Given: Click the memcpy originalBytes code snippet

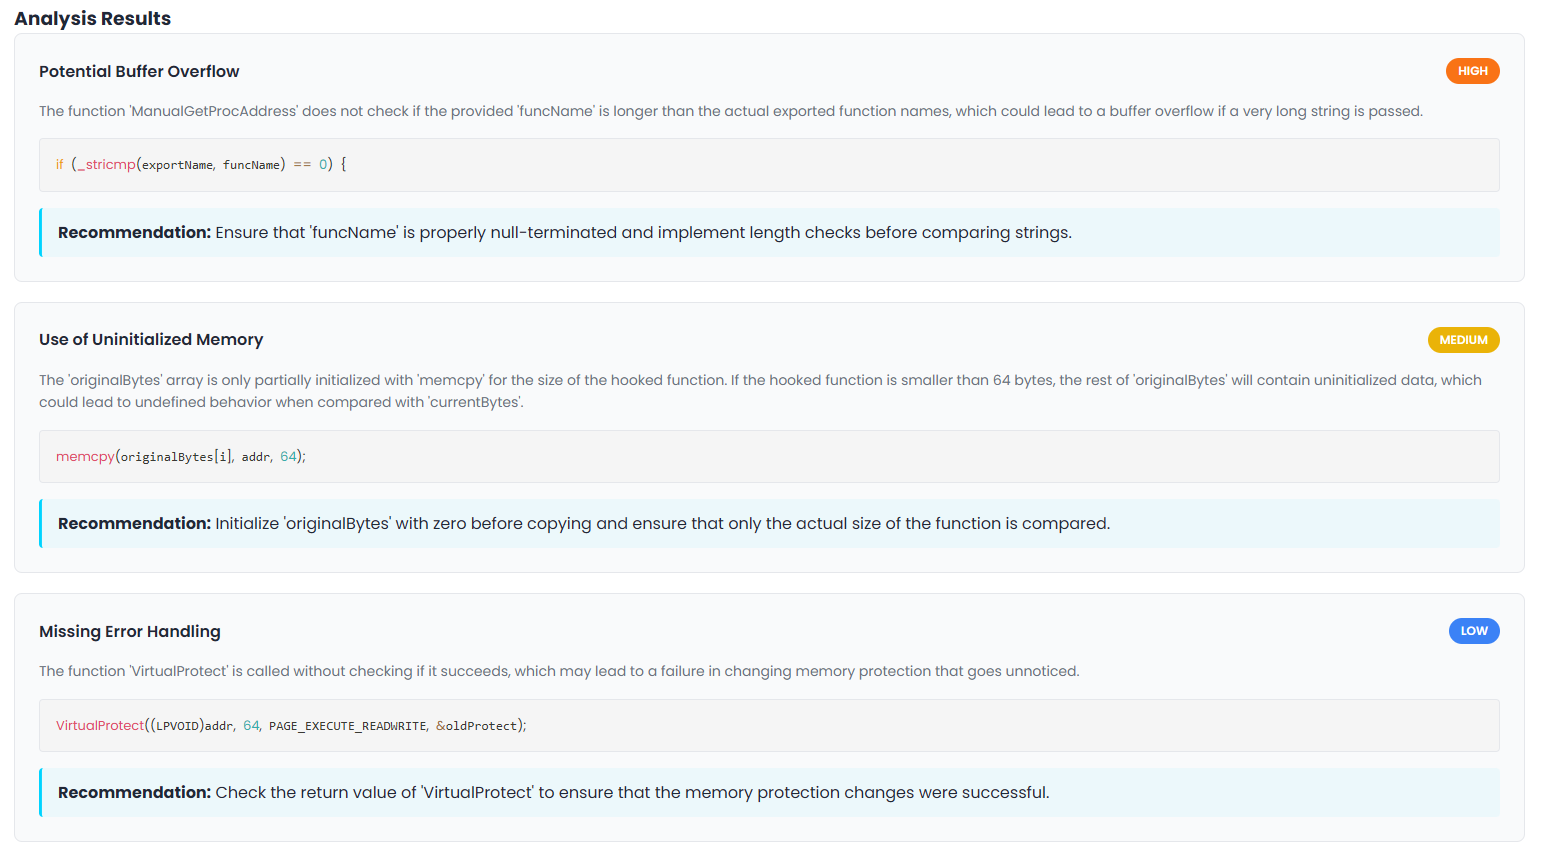Looking at the screenshot, I should pyautogui.click(x=769, y=457).
